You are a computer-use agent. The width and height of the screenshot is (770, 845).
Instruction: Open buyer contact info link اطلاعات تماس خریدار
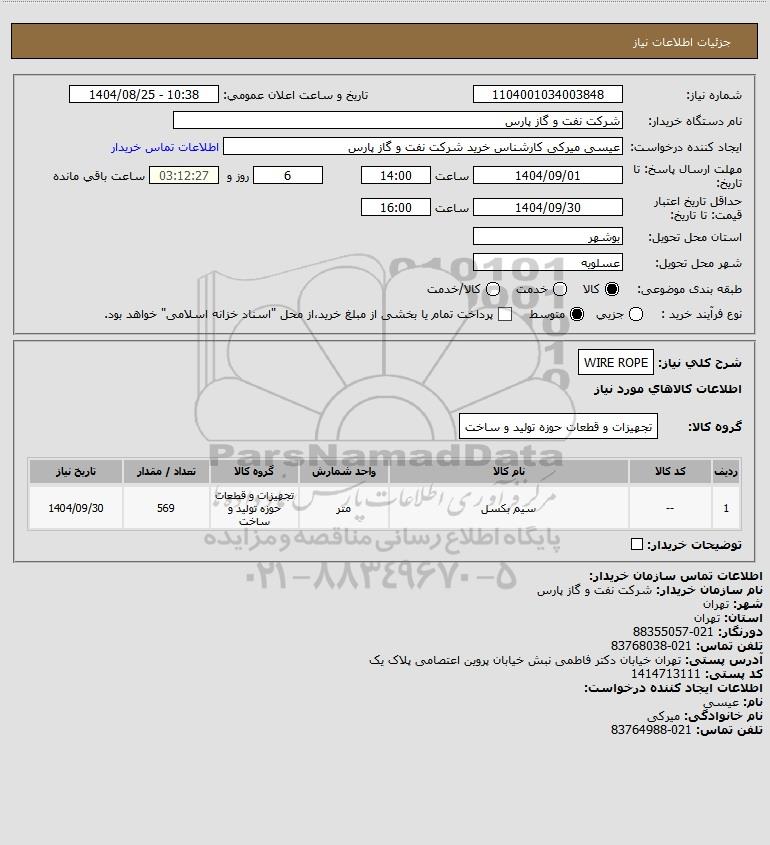pyautogui.click(x=165, y=147)
